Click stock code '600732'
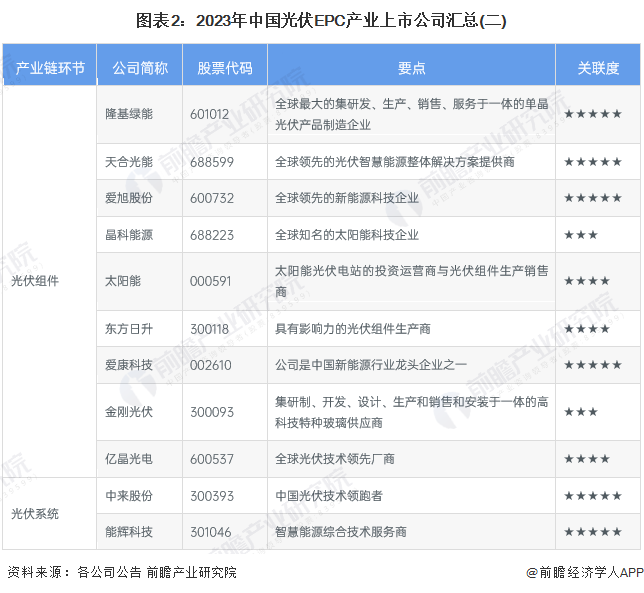 212,198
